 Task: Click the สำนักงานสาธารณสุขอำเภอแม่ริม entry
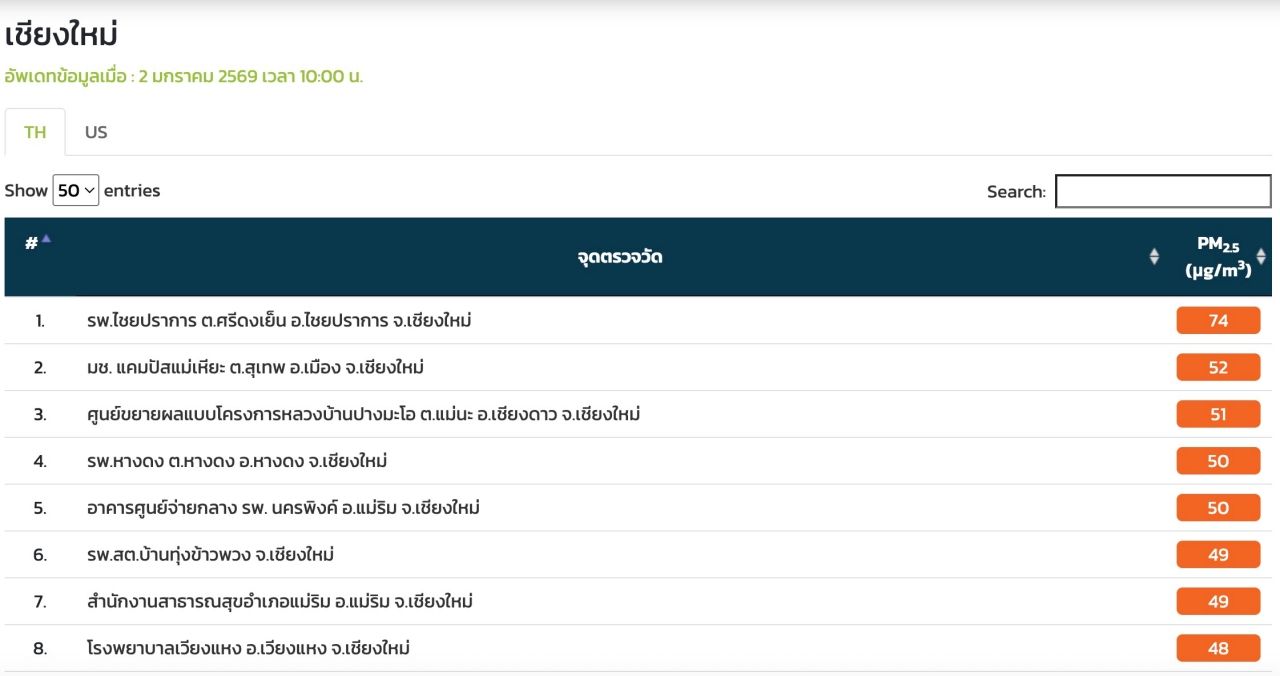pos(280,601)
